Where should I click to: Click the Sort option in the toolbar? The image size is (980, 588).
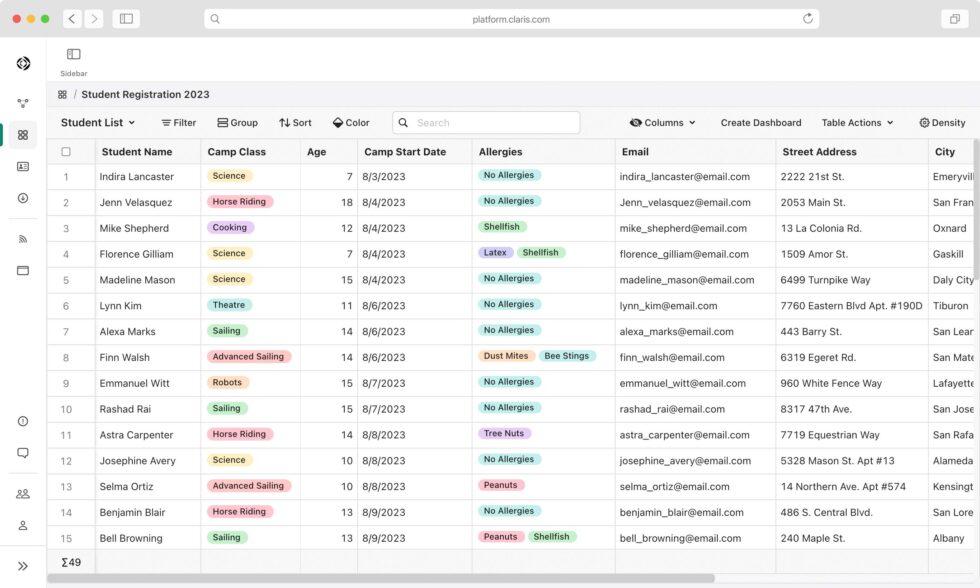click(x=295, y=122)
